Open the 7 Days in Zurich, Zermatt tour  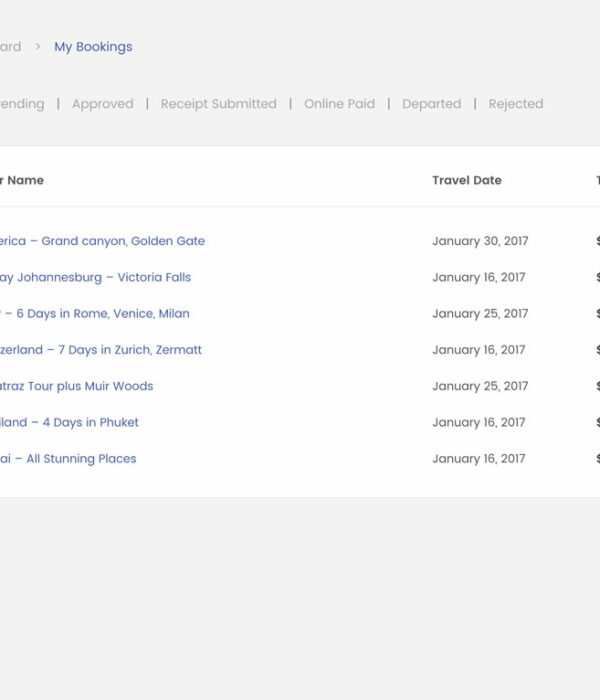pyautogui.click(x=101, y=350)
